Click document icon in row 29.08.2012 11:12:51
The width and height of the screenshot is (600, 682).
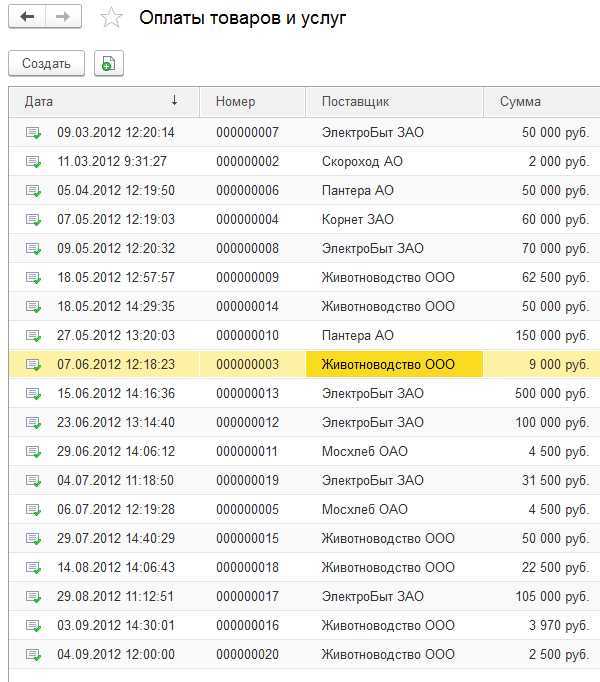[34, 597]
